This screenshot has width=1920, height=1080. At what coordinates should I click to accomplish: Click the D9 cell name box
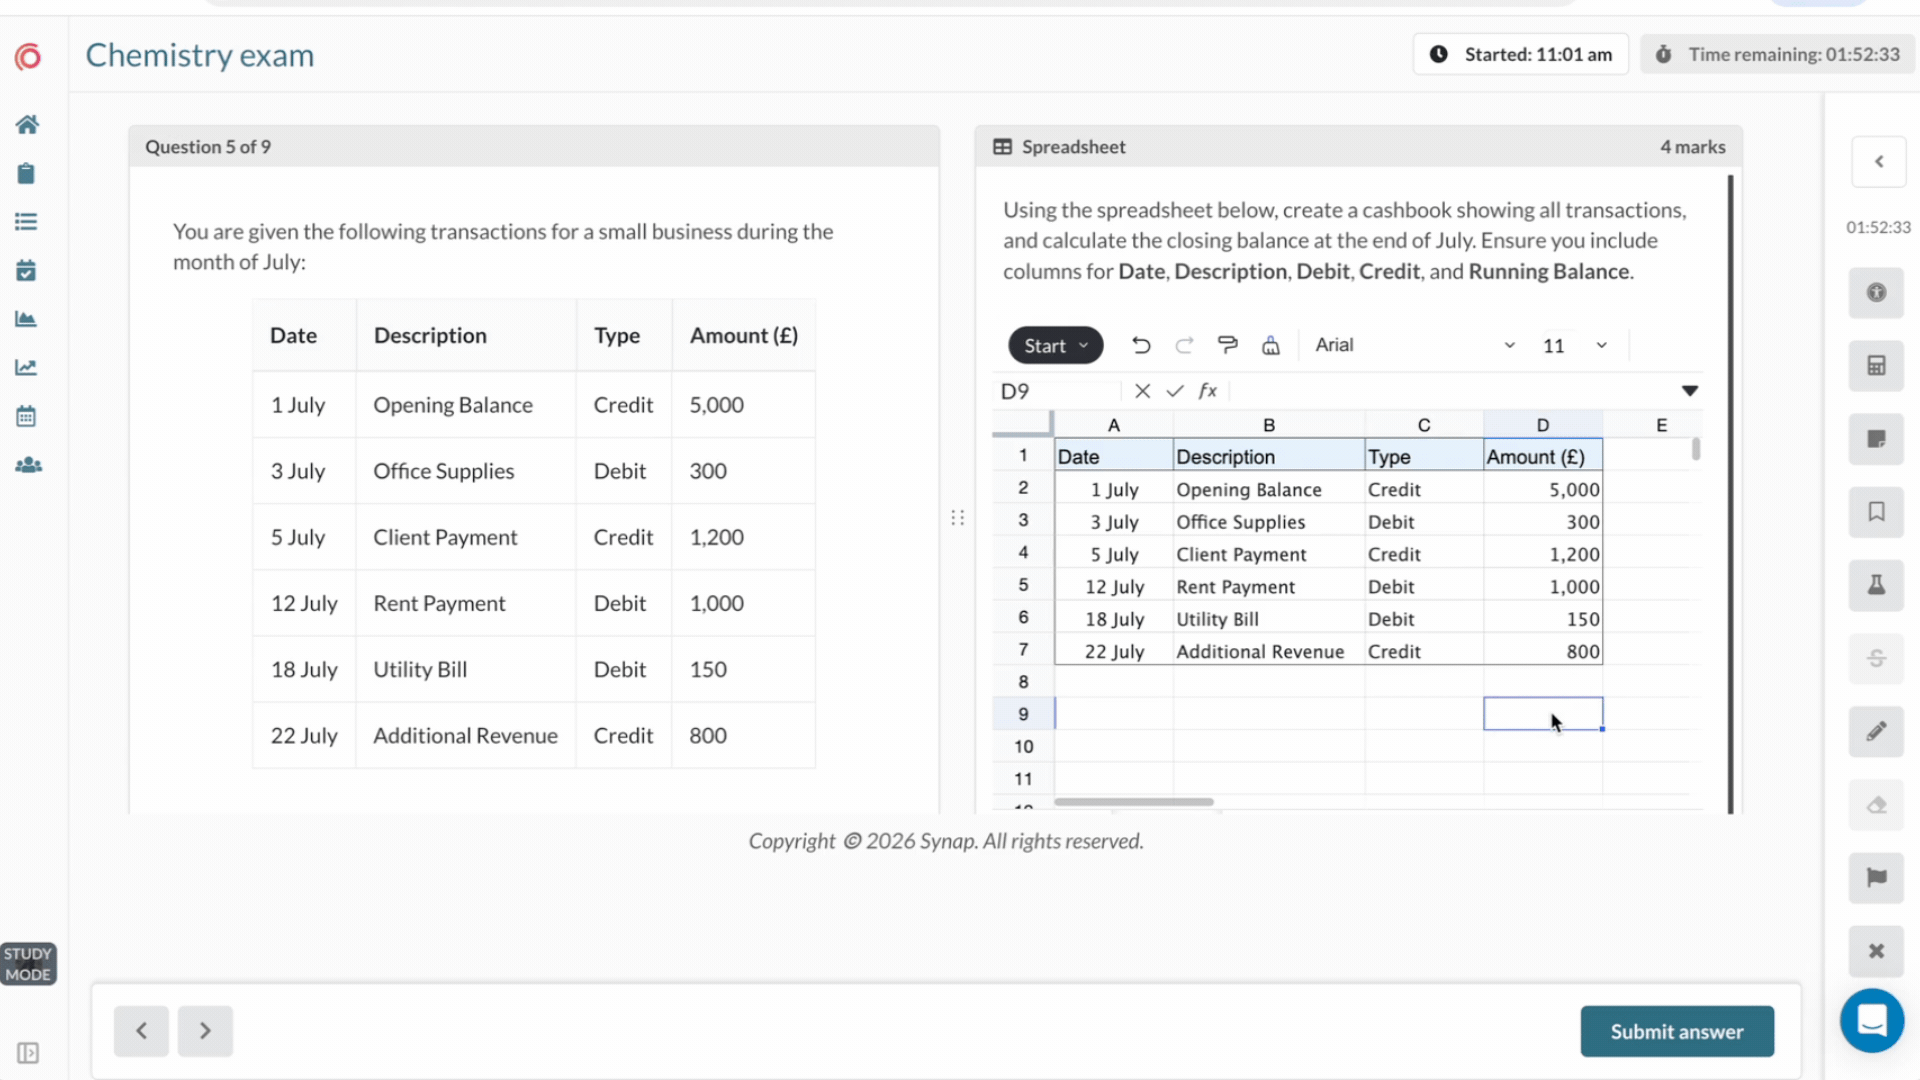(x=1058, y=391)
